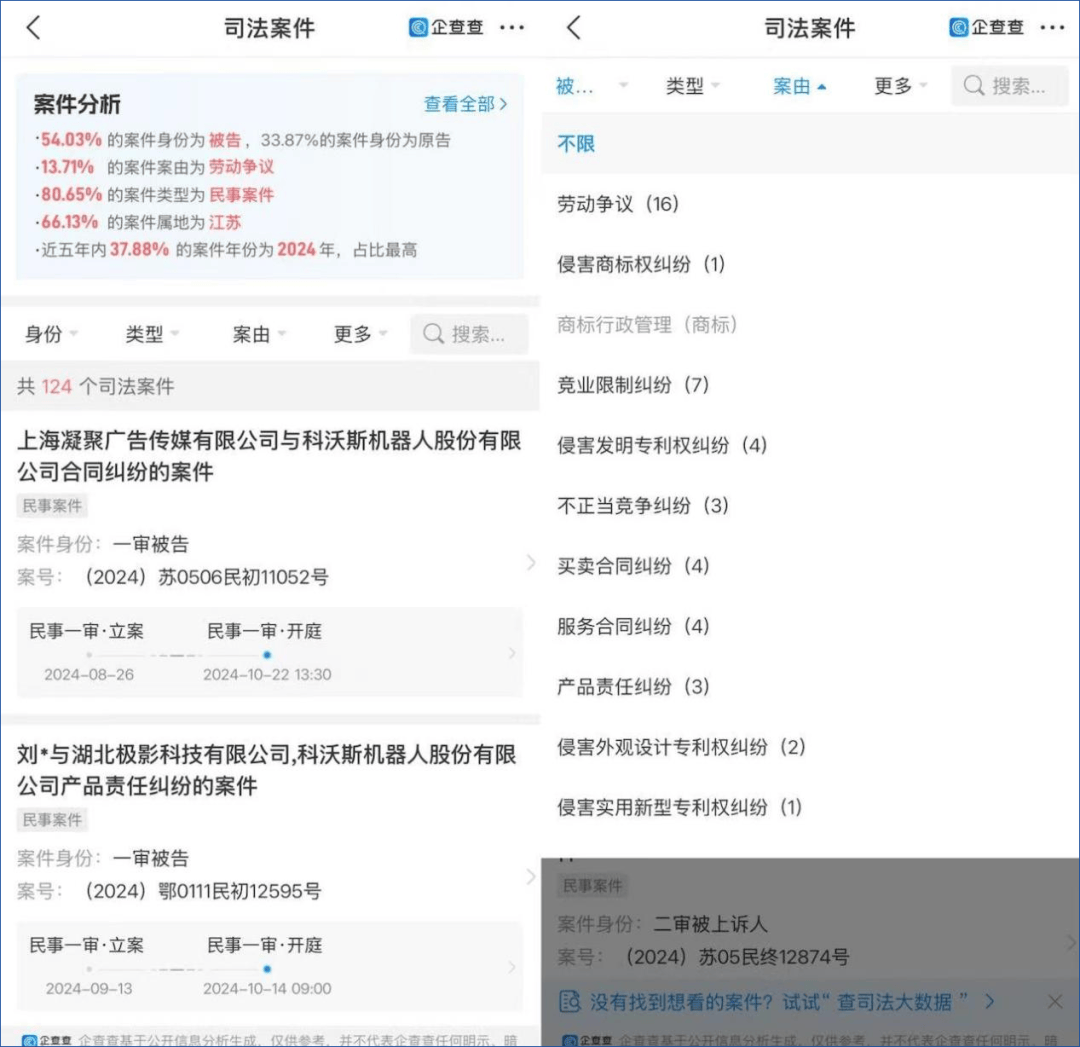Click the 2024-10-14 开庭 timeline dot
The width and height of the screenshot is (1080, 1047).
267,968
